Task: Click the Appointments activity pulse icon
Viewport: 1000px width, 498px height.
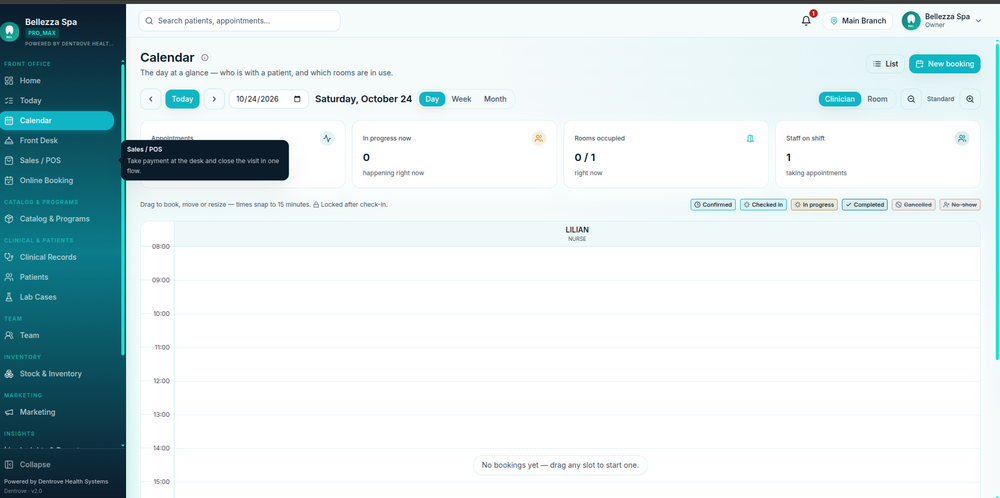Action: pyautogui.click(x=327, y=138)
